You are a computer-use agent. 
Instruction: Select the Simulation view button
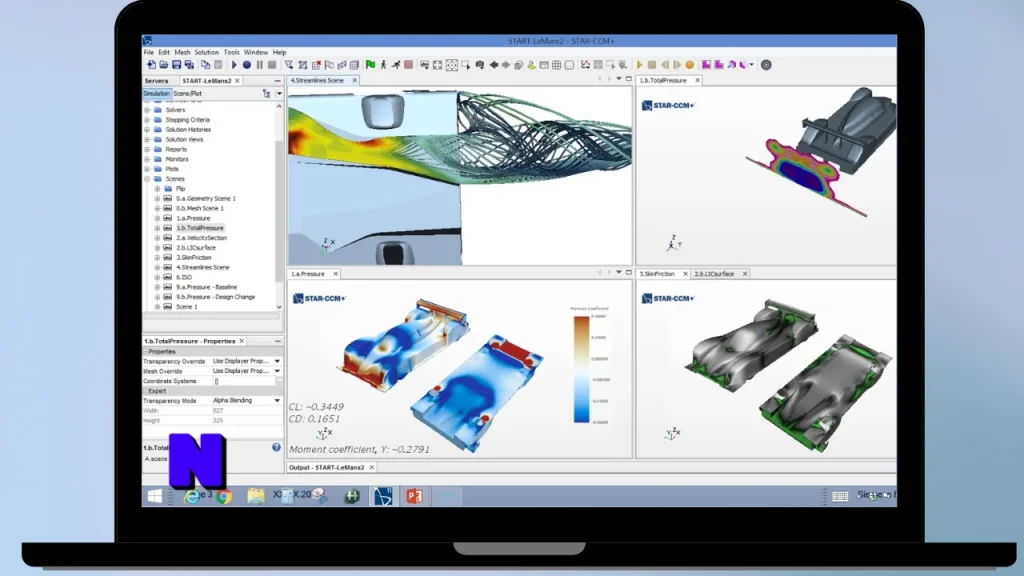click(x=156, y=93)
